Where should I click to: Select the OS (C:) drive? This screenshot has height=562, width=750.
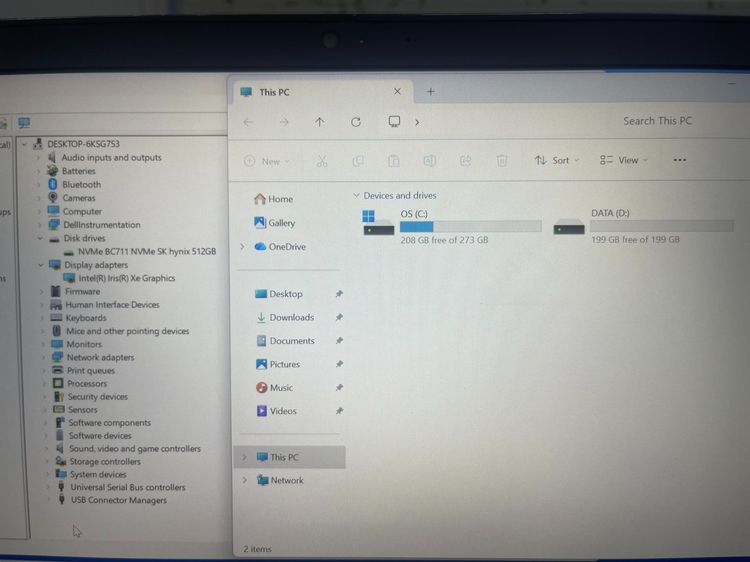coord(452,226)
